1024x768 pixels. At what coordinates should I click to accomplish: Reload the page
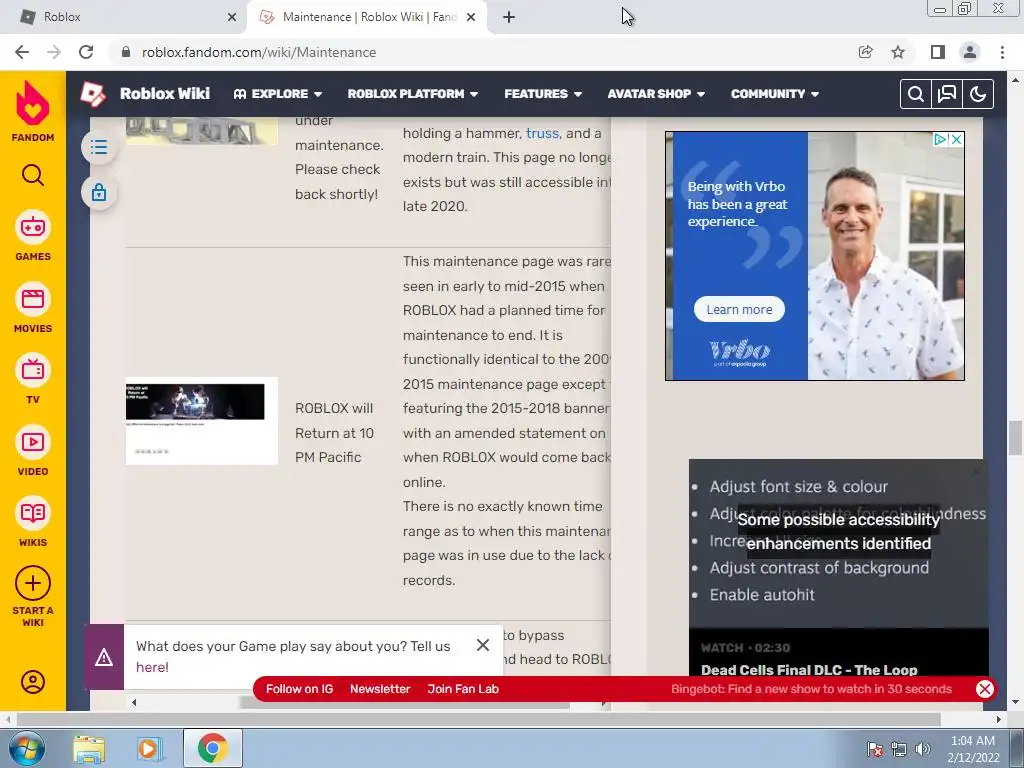click(x=86, y=52)
